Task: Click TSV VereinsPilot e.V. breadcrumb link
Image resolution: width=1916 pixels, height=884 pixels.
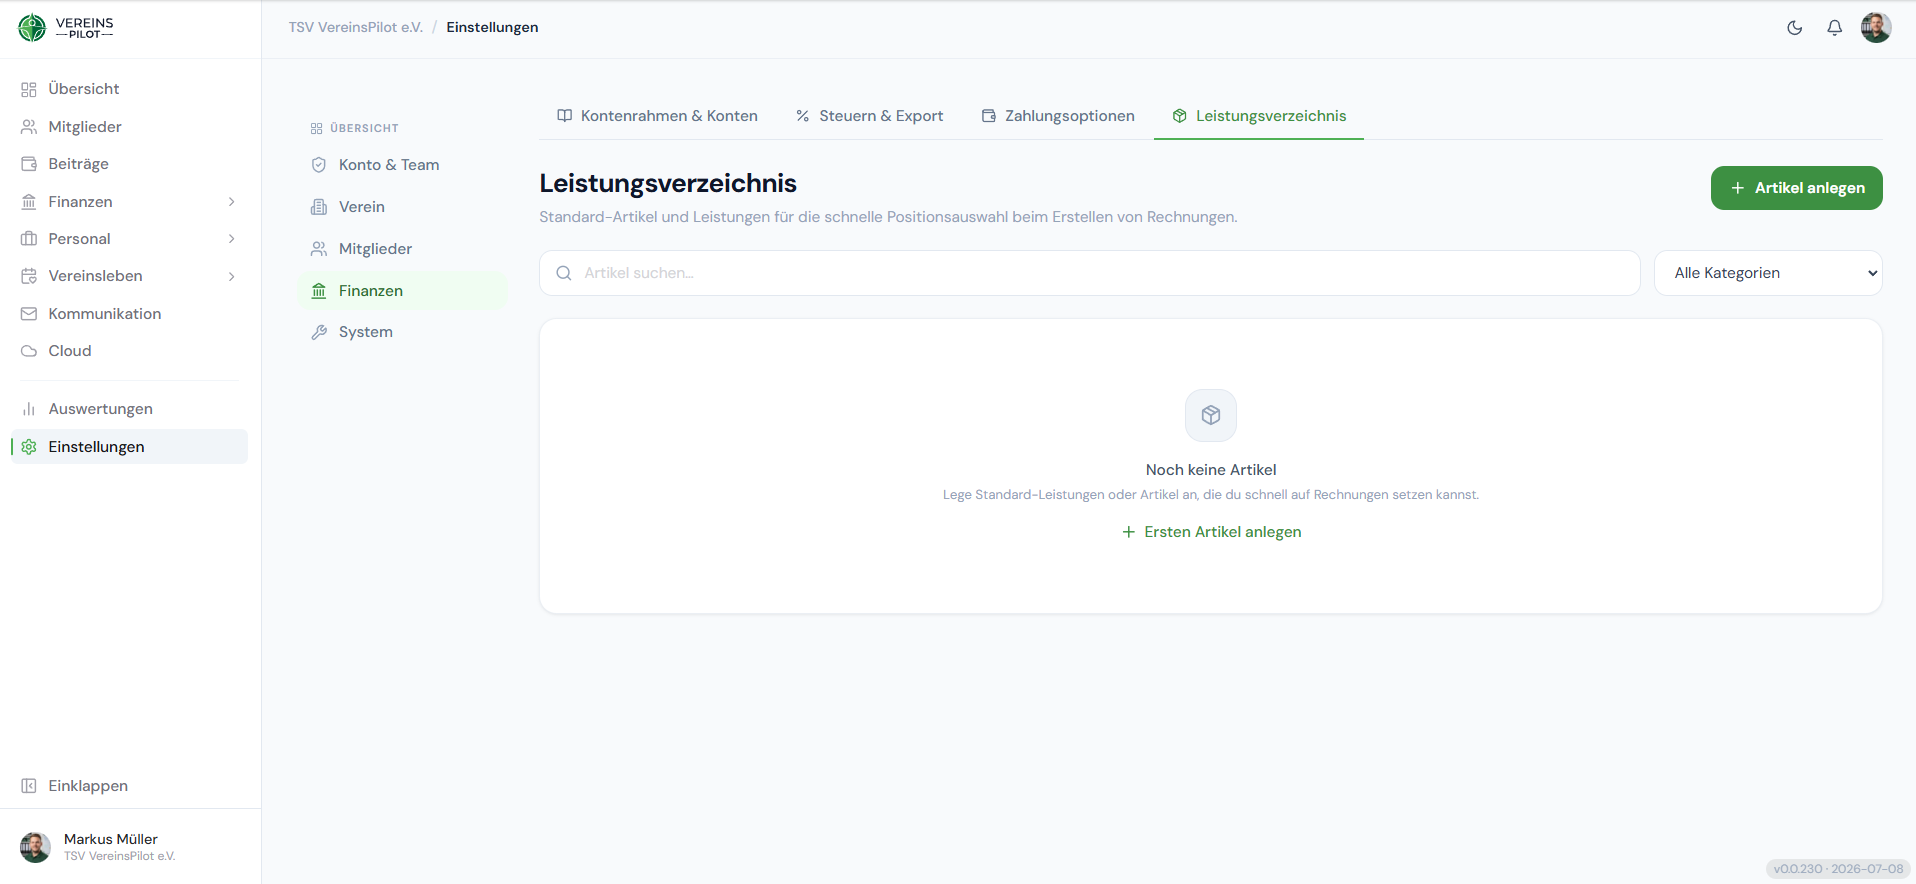Action: (x=356, y=27)
